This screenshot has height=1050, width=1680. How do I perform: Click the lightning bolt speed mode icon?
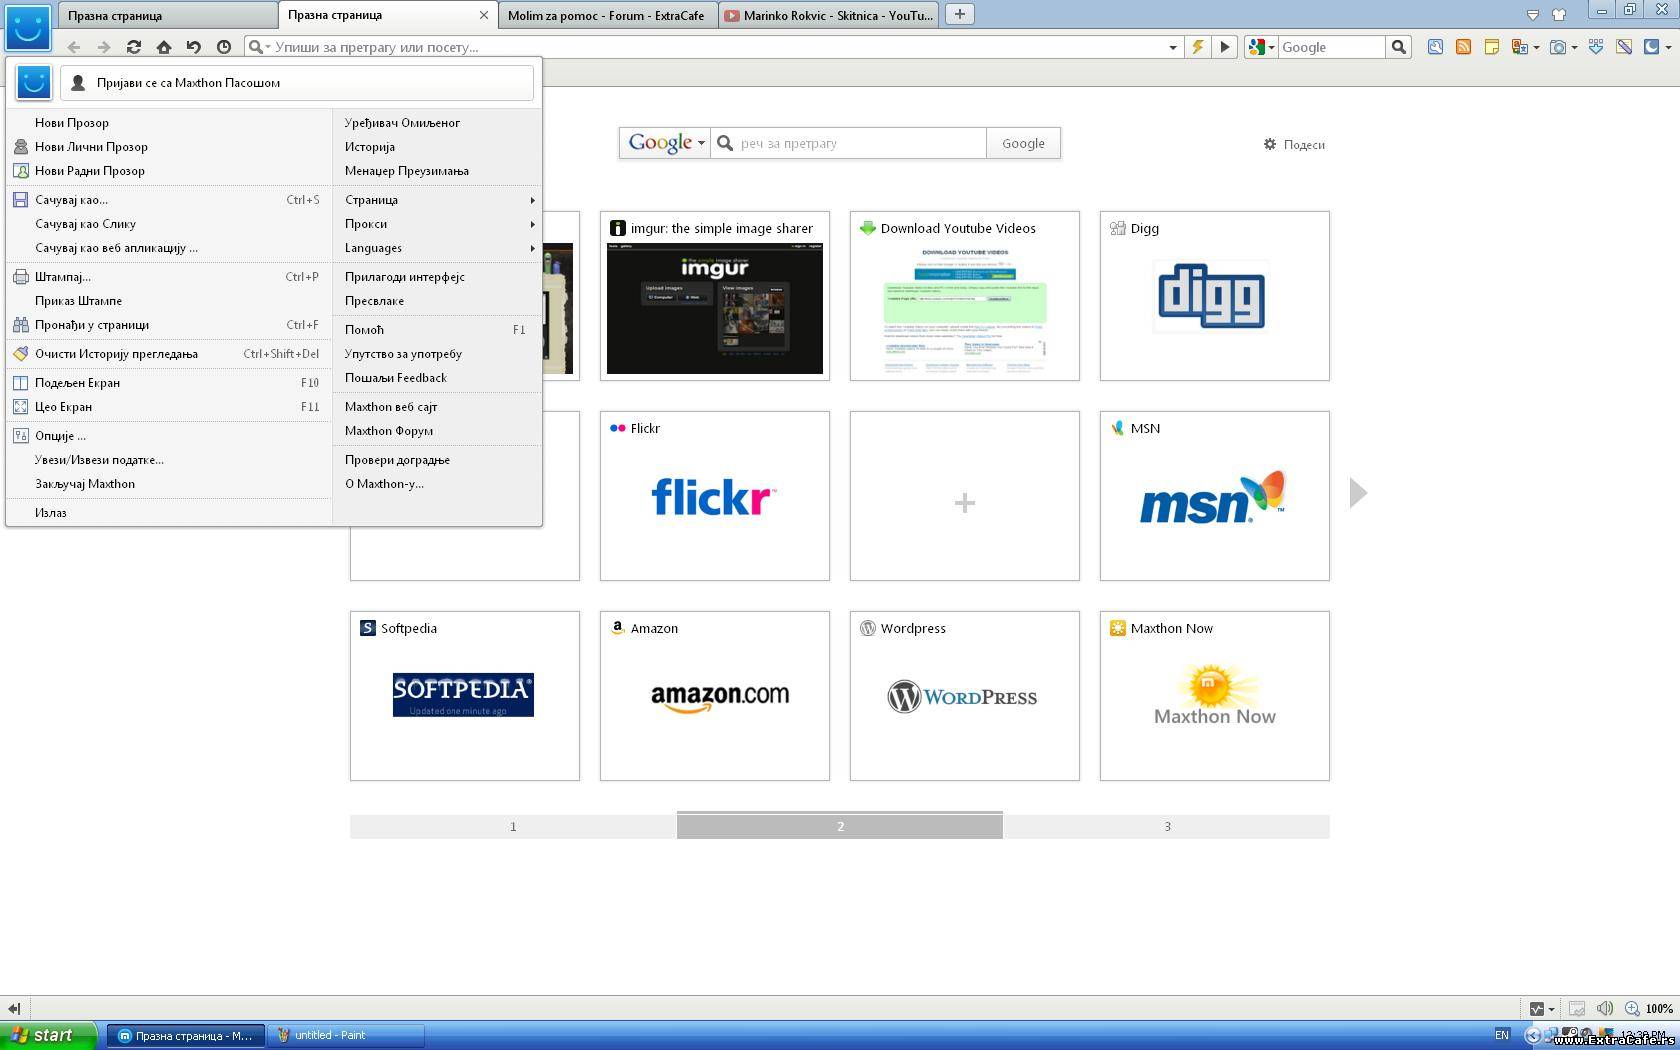pyautogui.click(x=1197, y=47)
